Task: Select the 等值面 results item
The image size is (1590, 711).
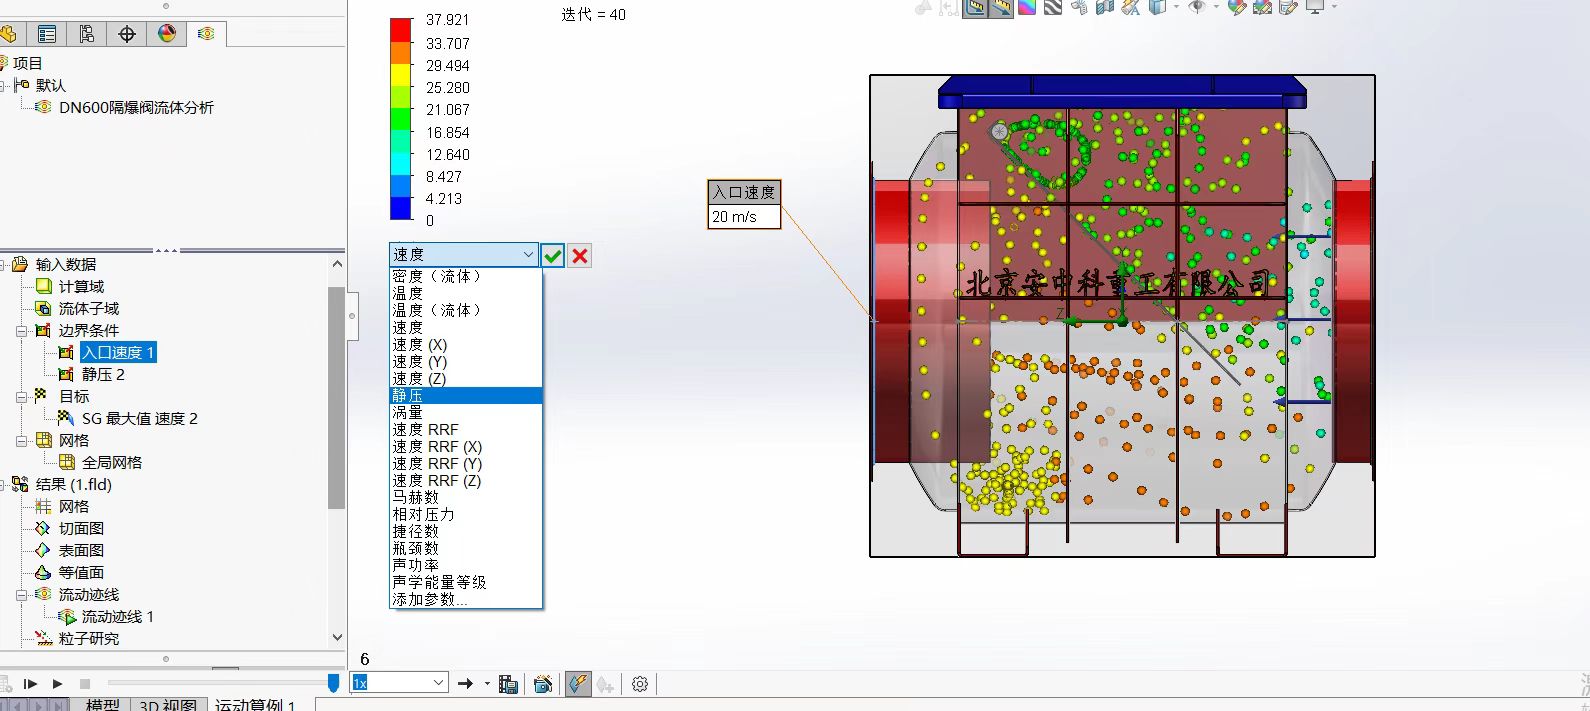Action: click(81, 573)
